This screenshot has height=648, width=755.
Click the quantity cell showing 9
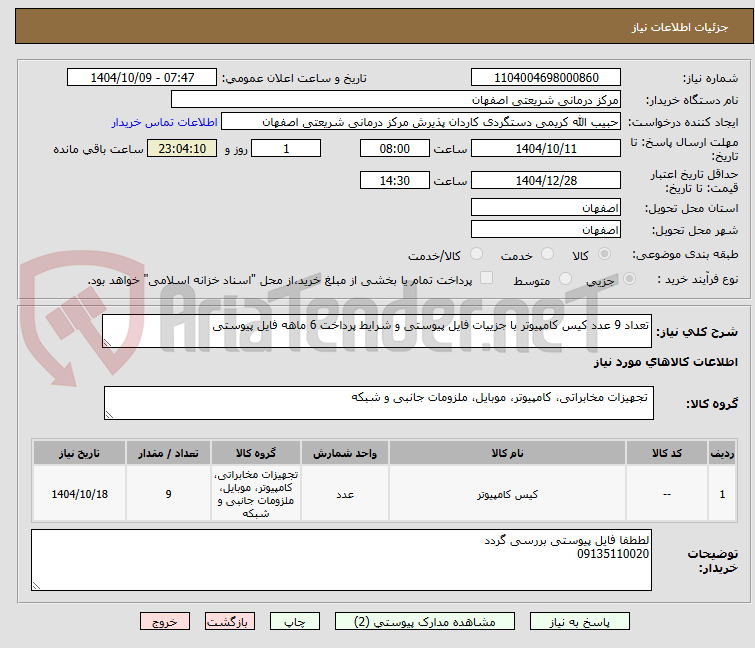[x=168, y=494]
